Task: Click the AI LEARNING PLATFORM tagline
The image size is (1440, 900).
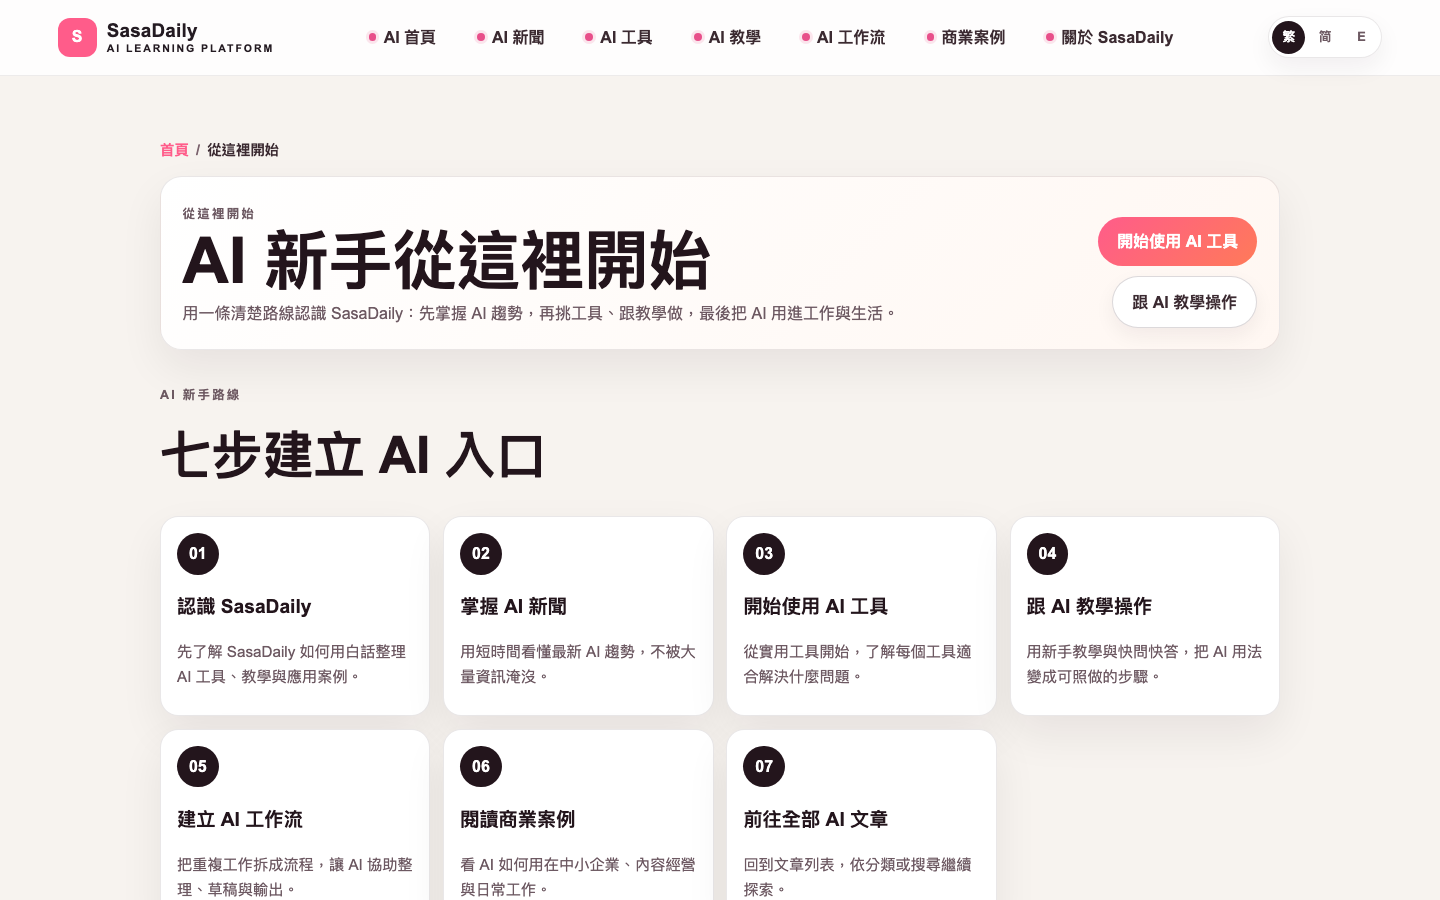Action: click(x=190, y=48)
